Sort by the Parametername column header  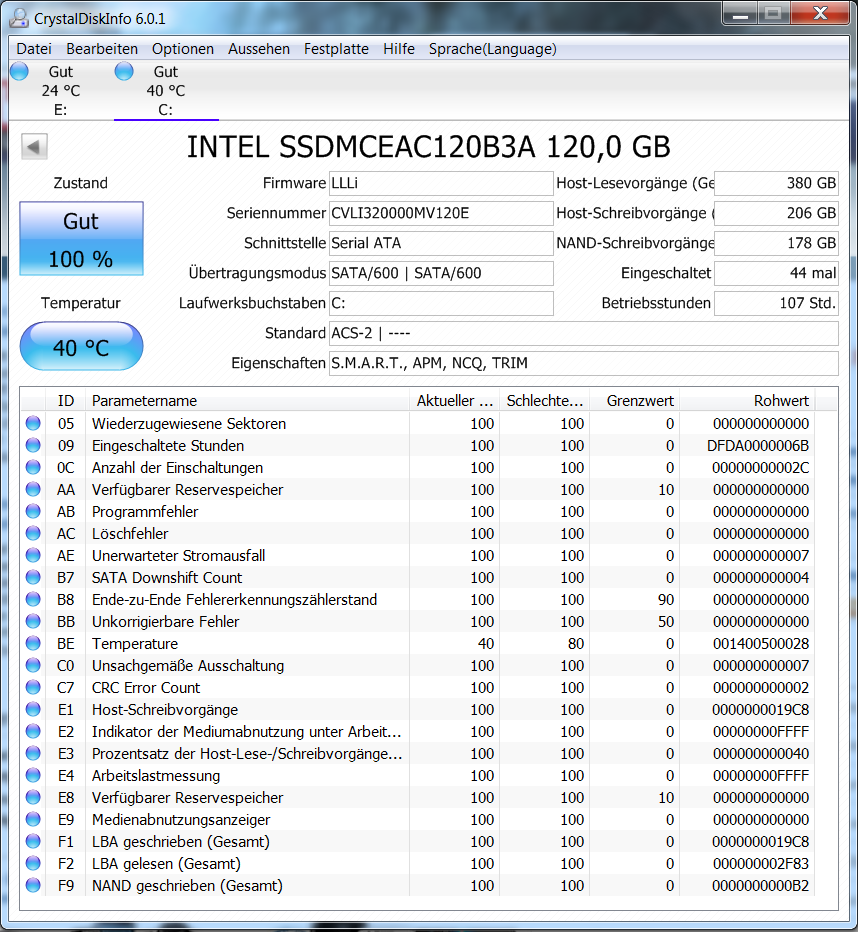tap(248, 401)
